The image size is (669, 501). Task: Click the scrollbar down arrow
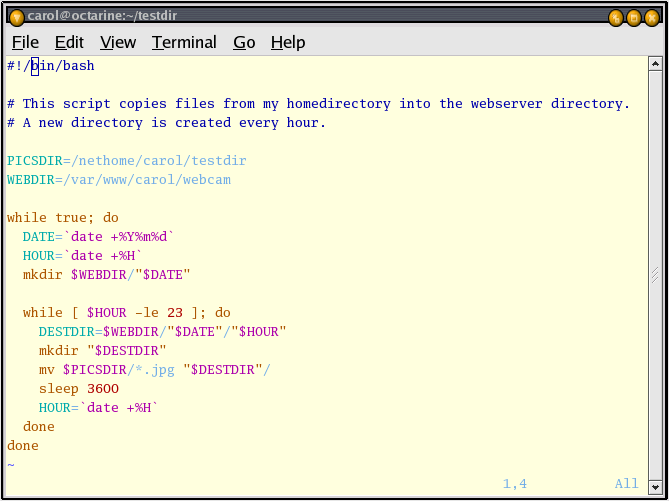(655, 491)
